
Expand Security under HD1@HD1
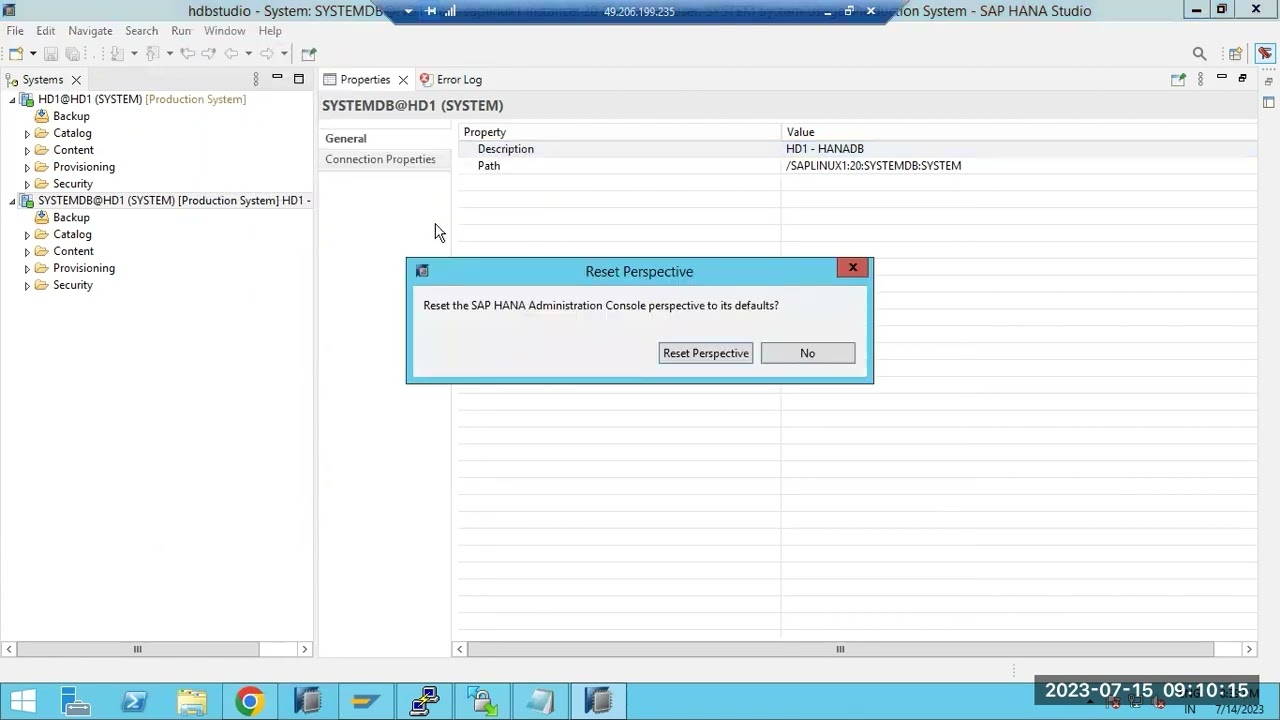tap(27, 185)
